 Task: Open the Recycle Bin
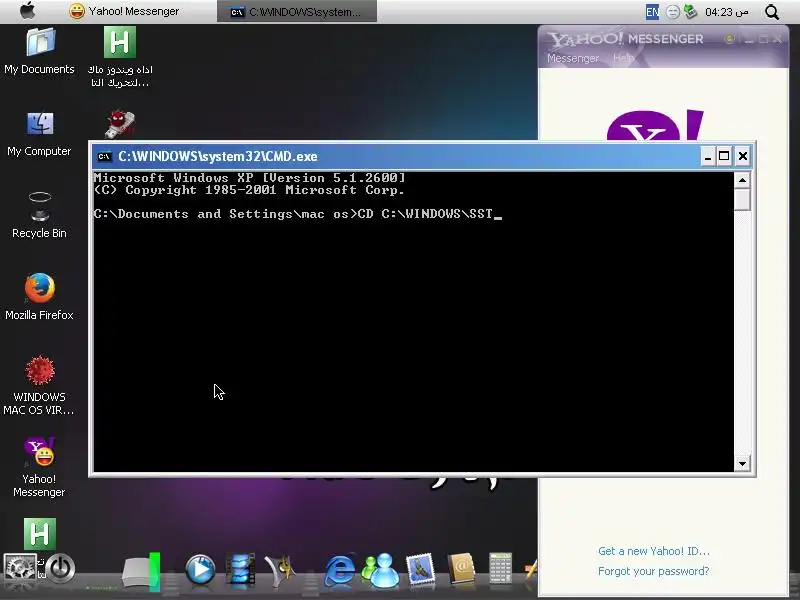click(39, 215)
